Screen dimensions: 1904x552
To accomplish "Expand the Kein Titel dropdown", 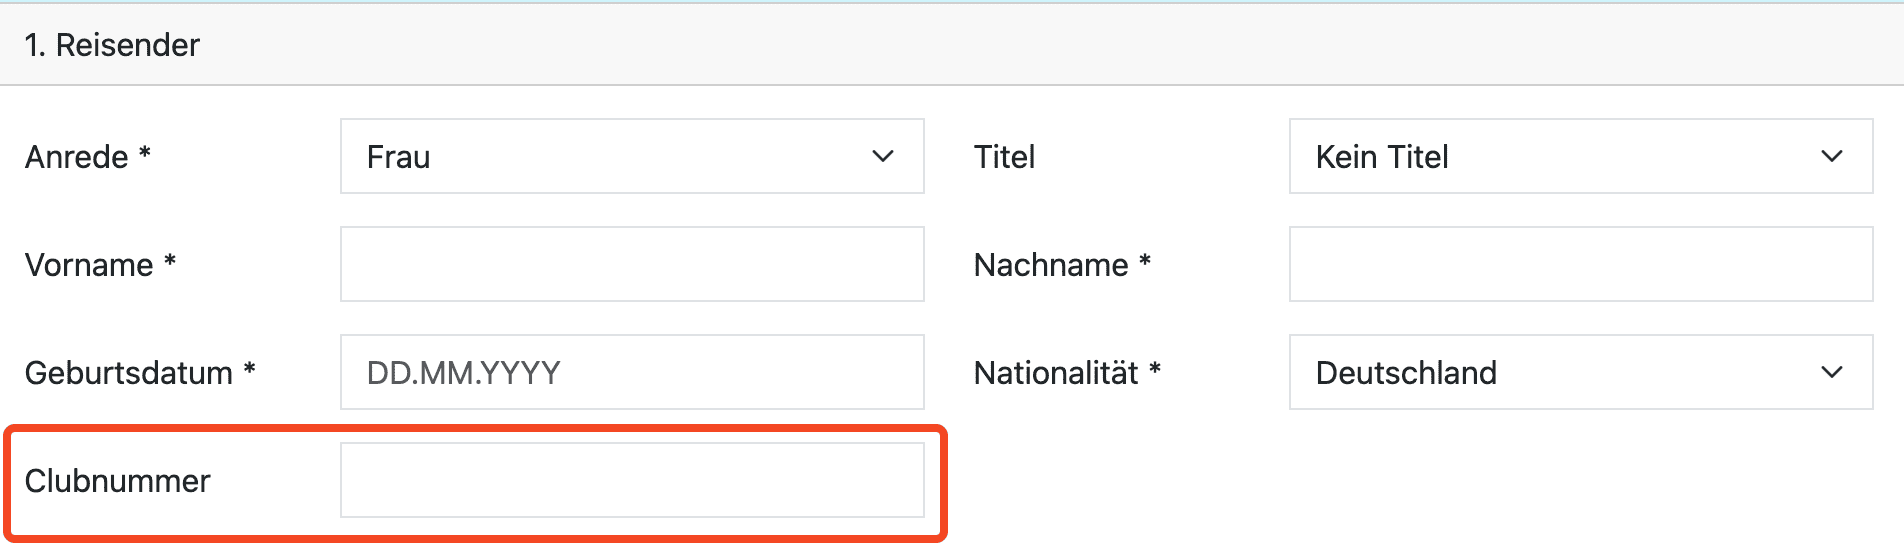I will [1560, 157].
